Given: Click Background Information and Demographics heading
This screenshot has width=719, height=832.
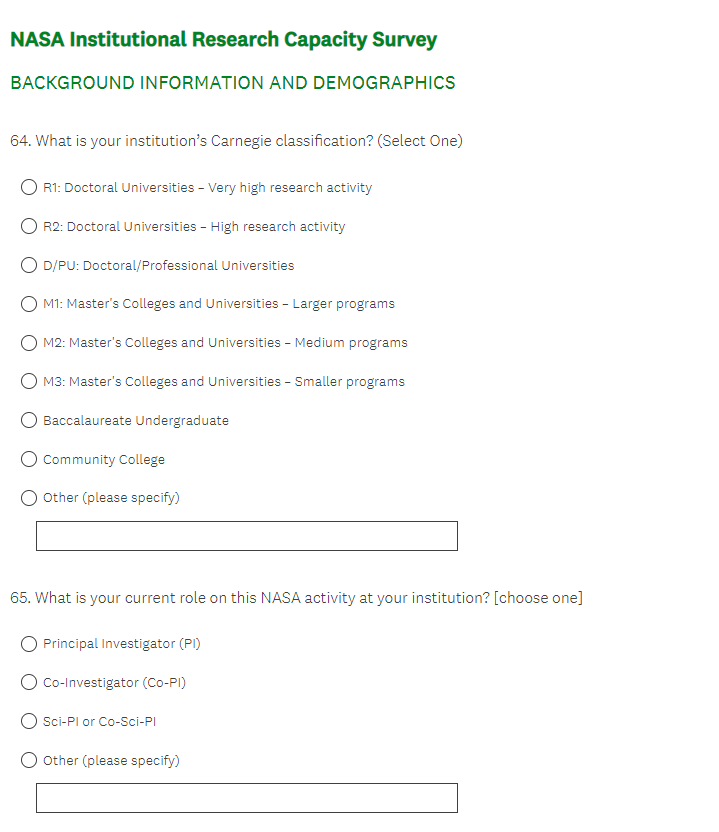Looking at the screenshot, I should coord(232,83).
